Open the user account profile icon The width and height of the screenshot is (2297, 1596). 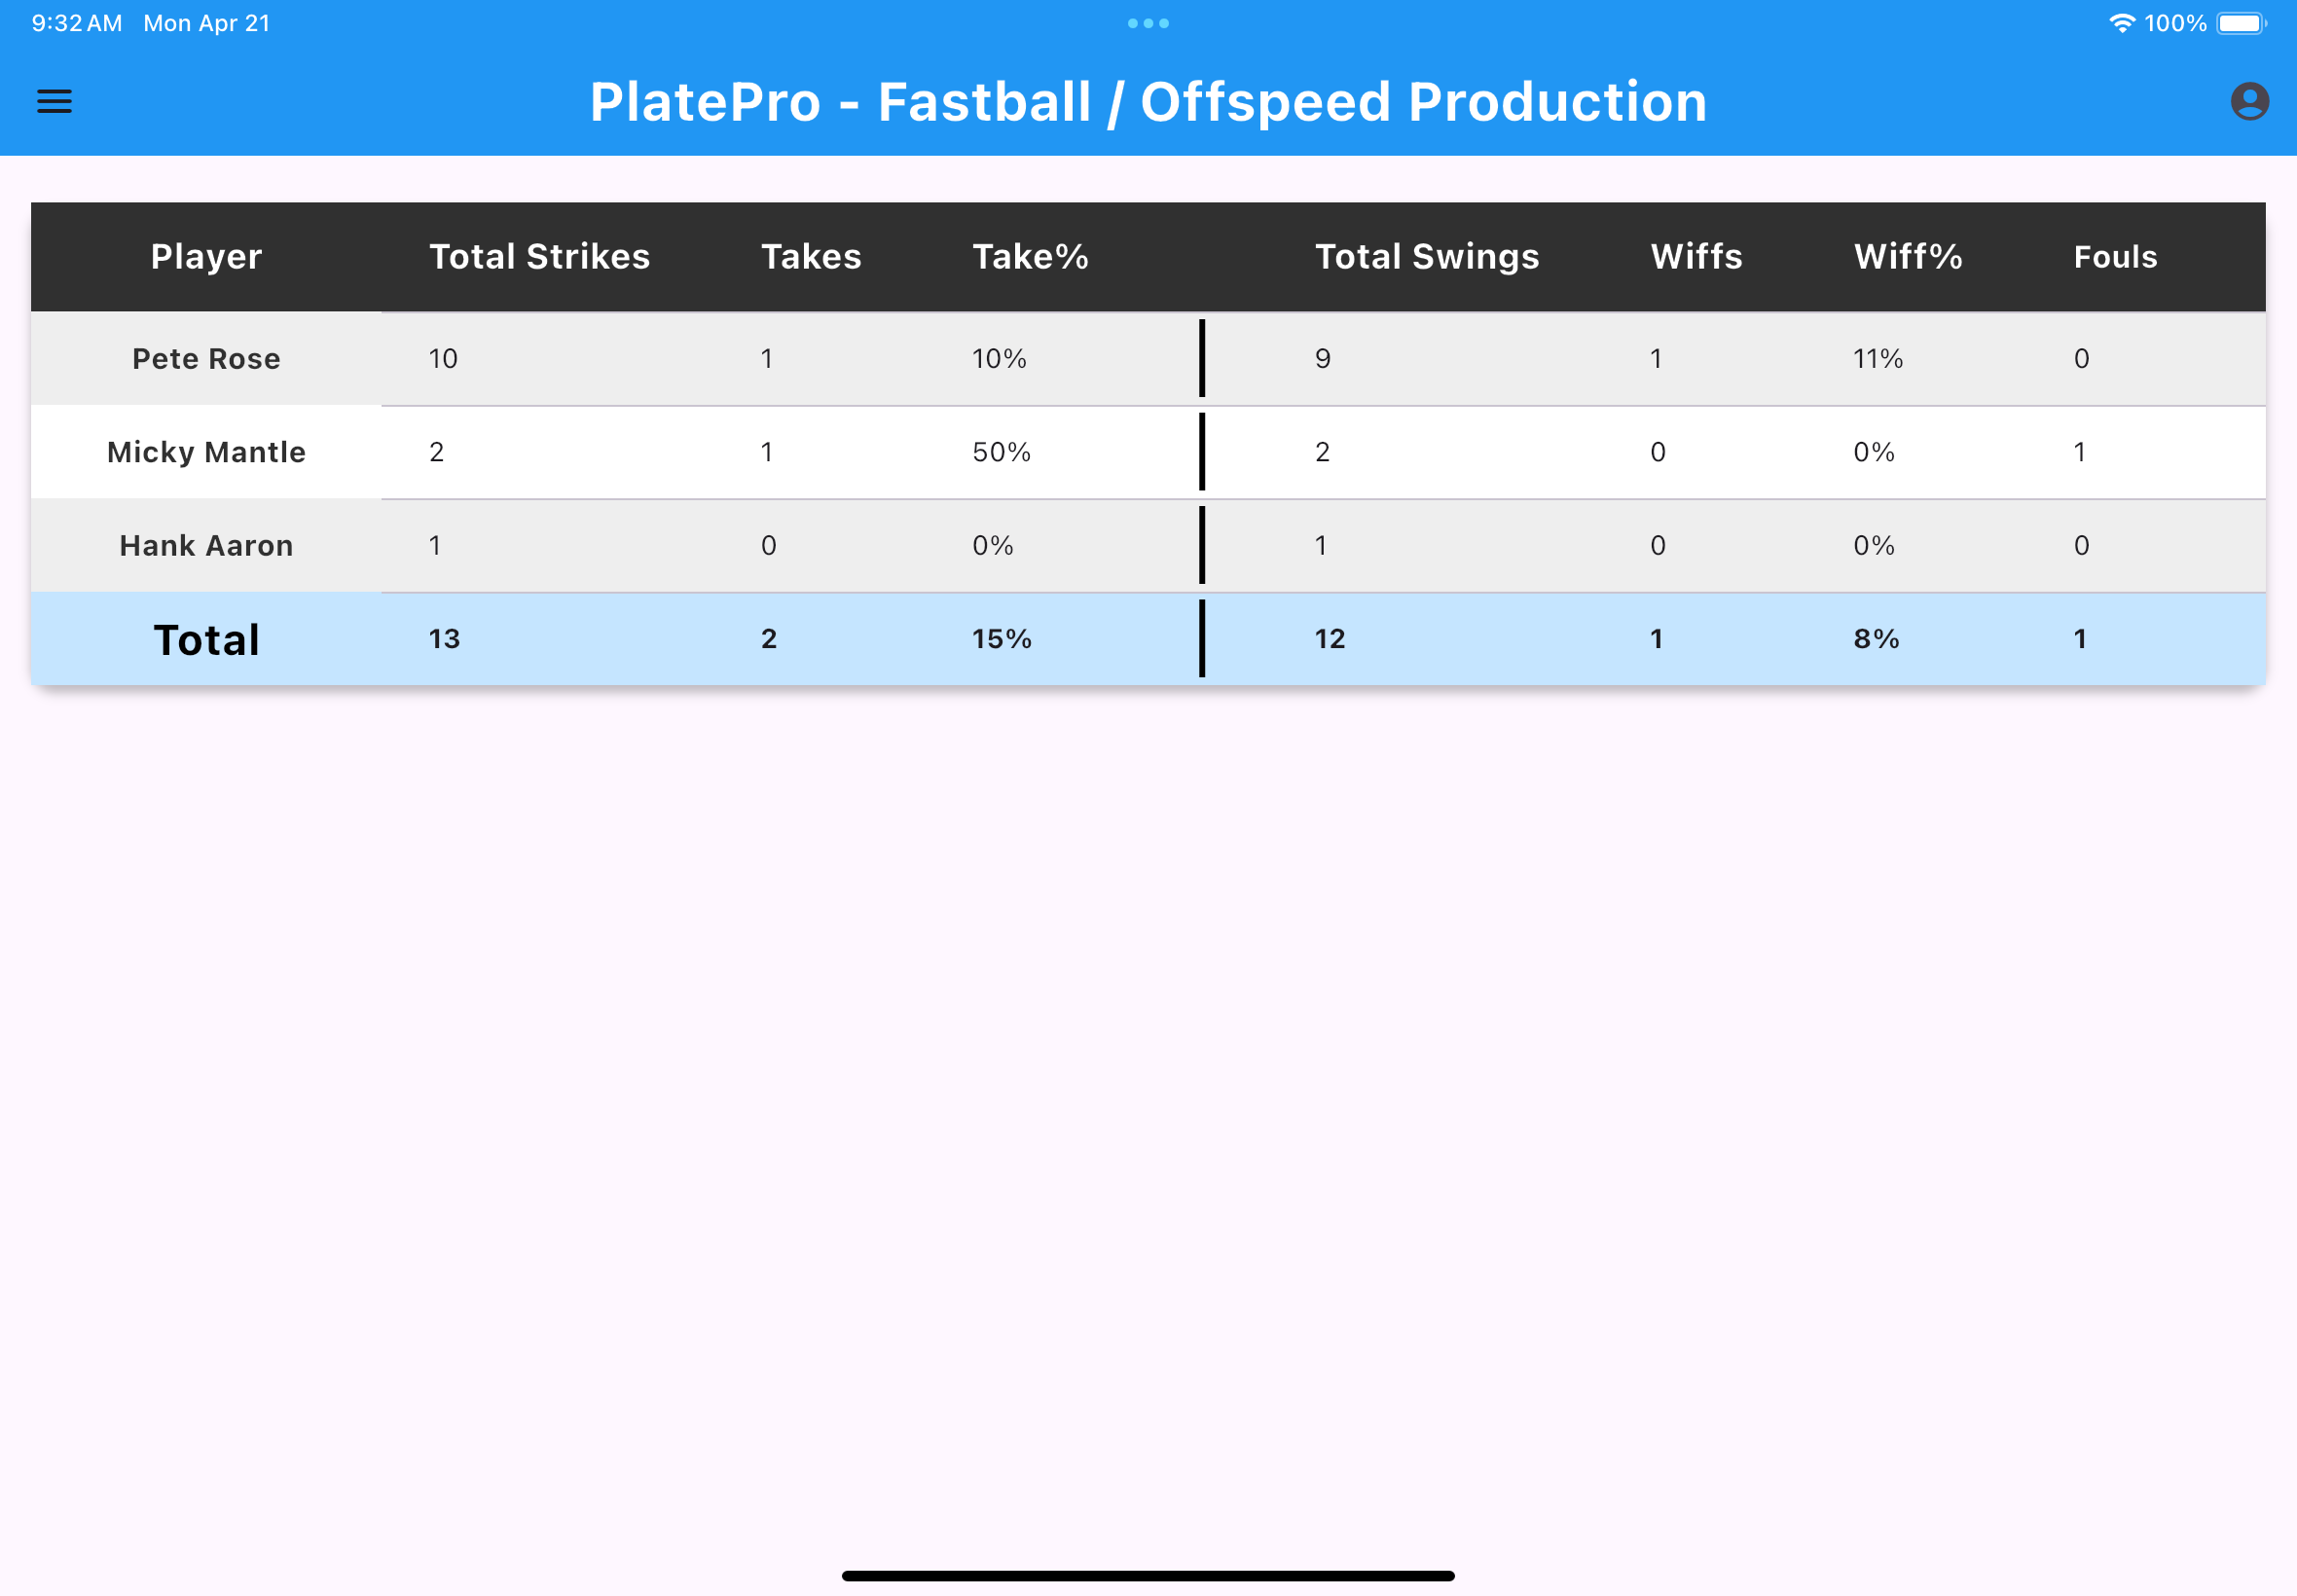point(2249,101)
